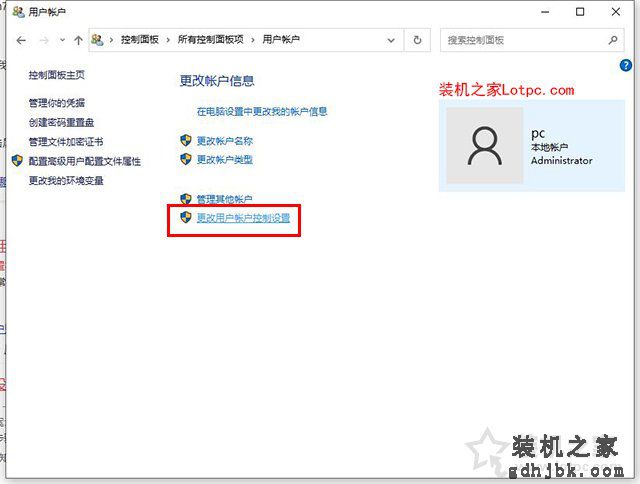
Task: Minimize the 用户帐户 window
Action: click(x=545, y=12)
